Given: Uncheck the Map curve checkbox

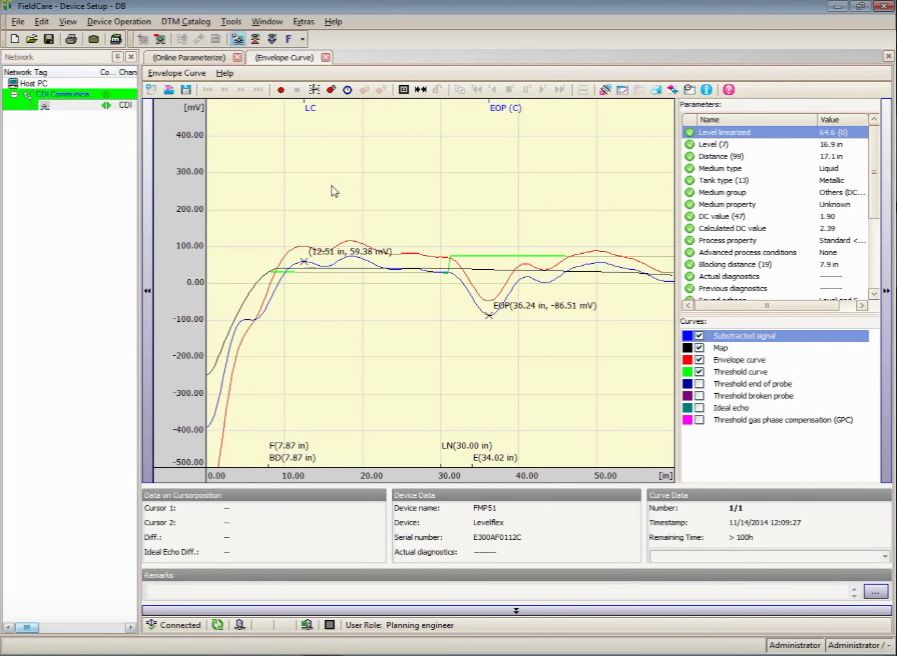Looking at the screenshot, I should pyautogui.click(x=699, y=348).
